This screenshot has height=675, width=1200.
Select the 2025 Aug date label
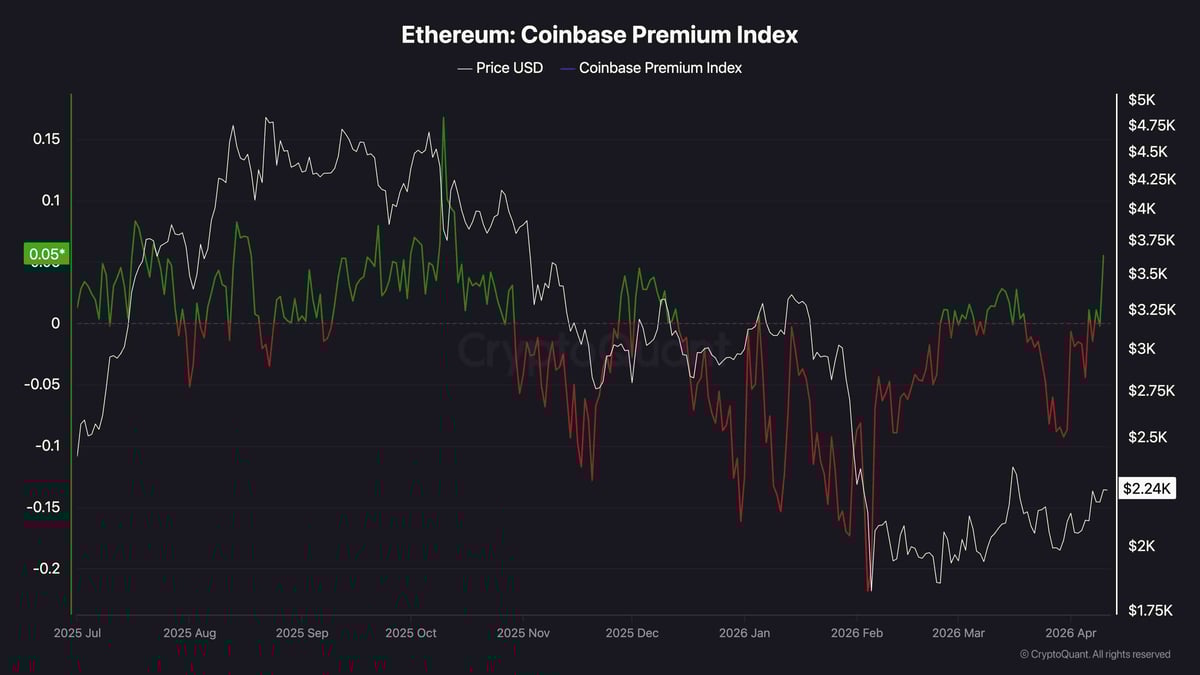pos(189,633)
